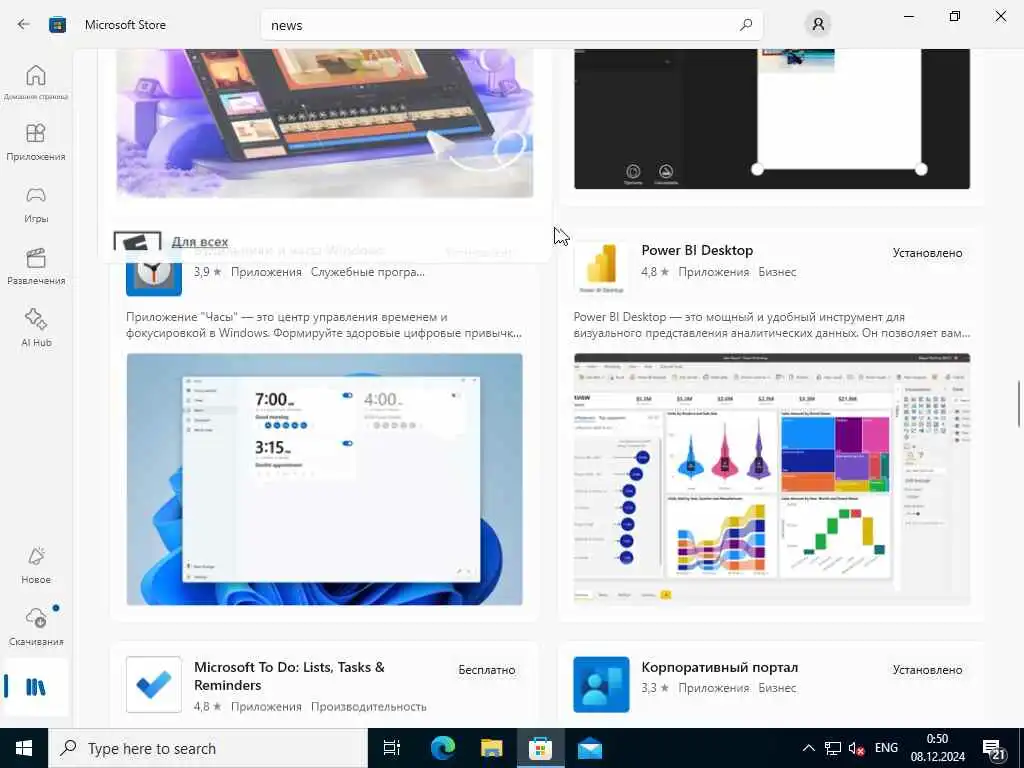
Task: Open the Игры sidebar section
Action: (x=36, y=204)
